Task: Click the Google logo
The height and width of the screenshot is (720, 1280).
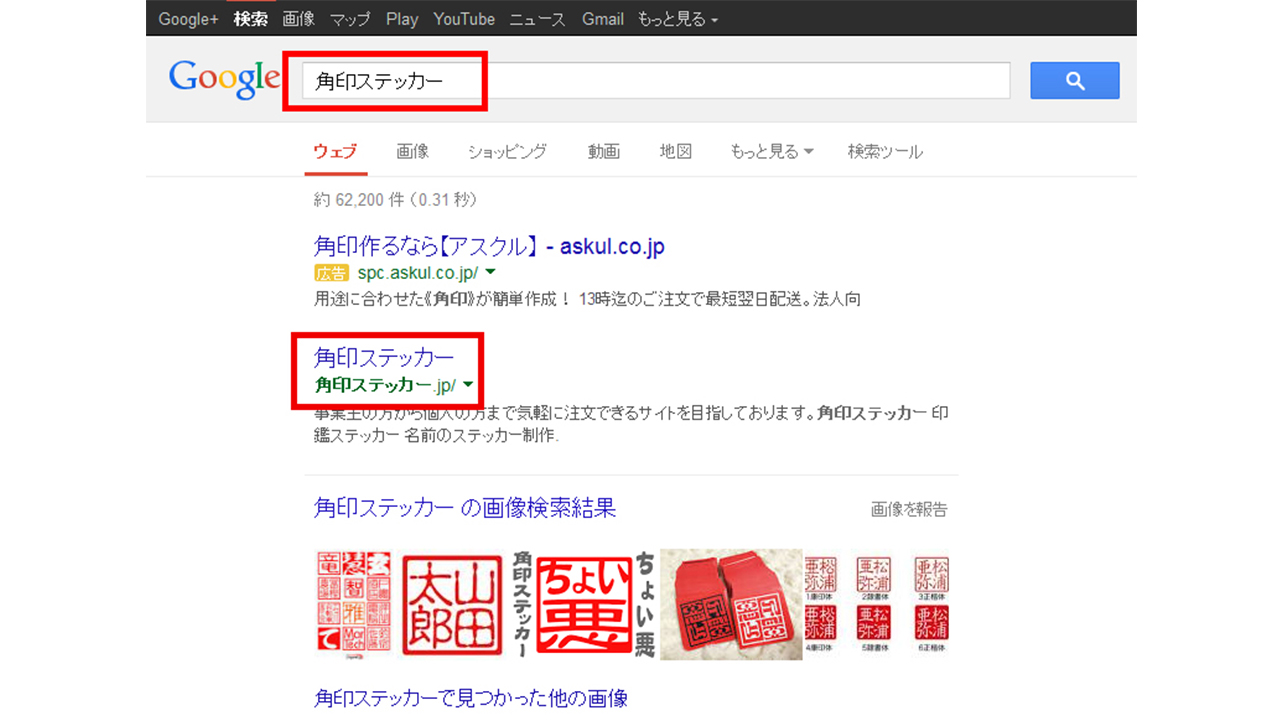Action: click(x=225, y=79)
